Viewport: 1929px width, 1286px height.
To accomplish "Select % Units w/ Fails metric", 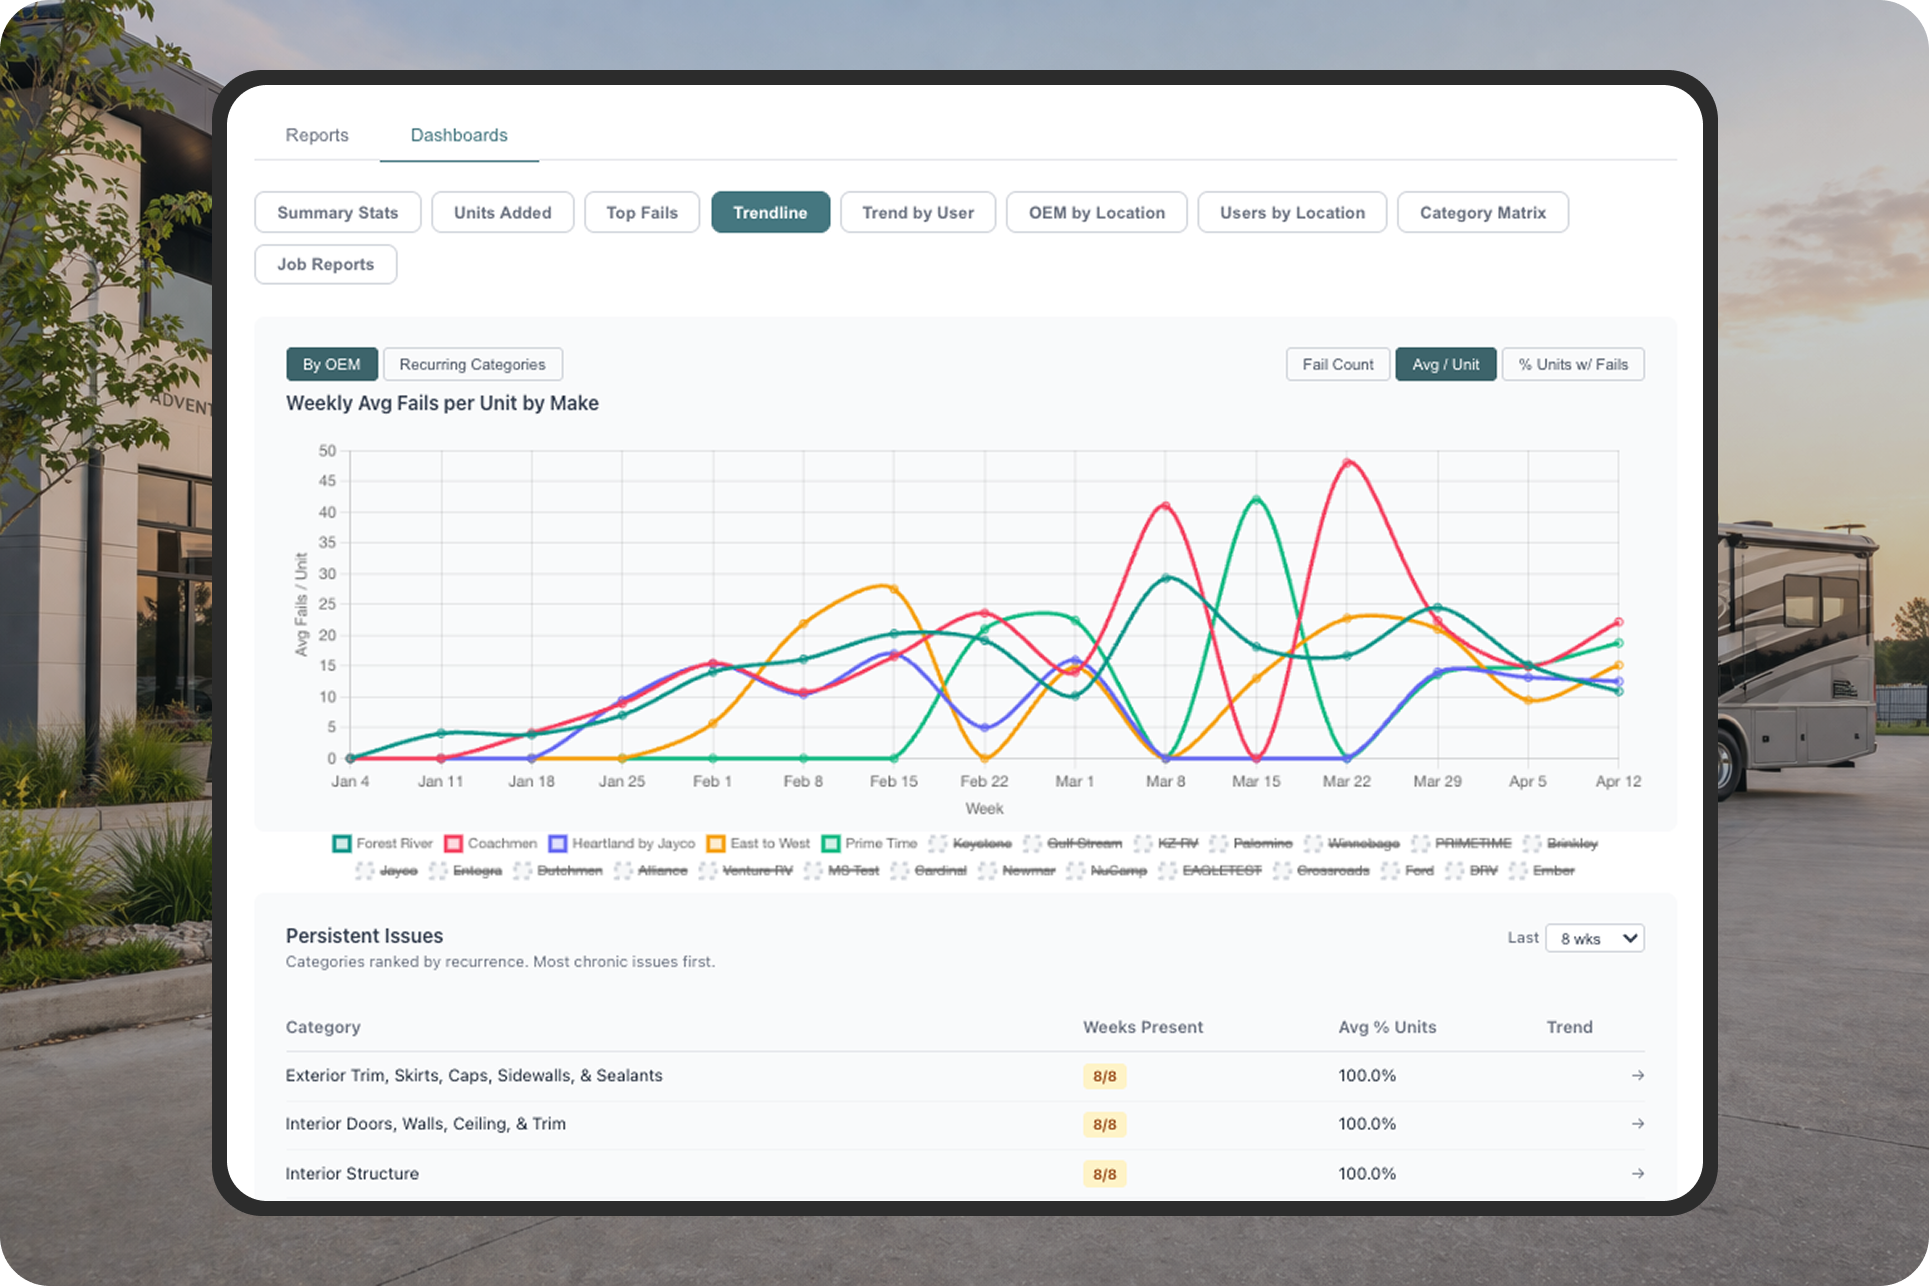I will [x=1572, y=364].
